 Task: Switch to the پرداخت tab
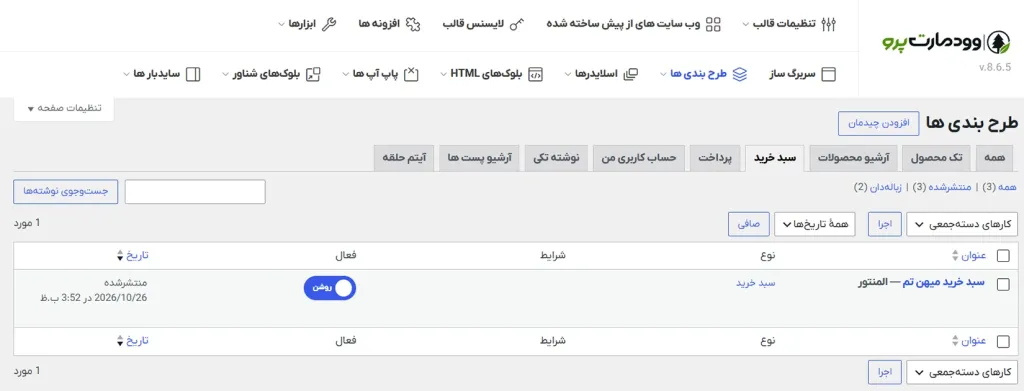point(716,159)
